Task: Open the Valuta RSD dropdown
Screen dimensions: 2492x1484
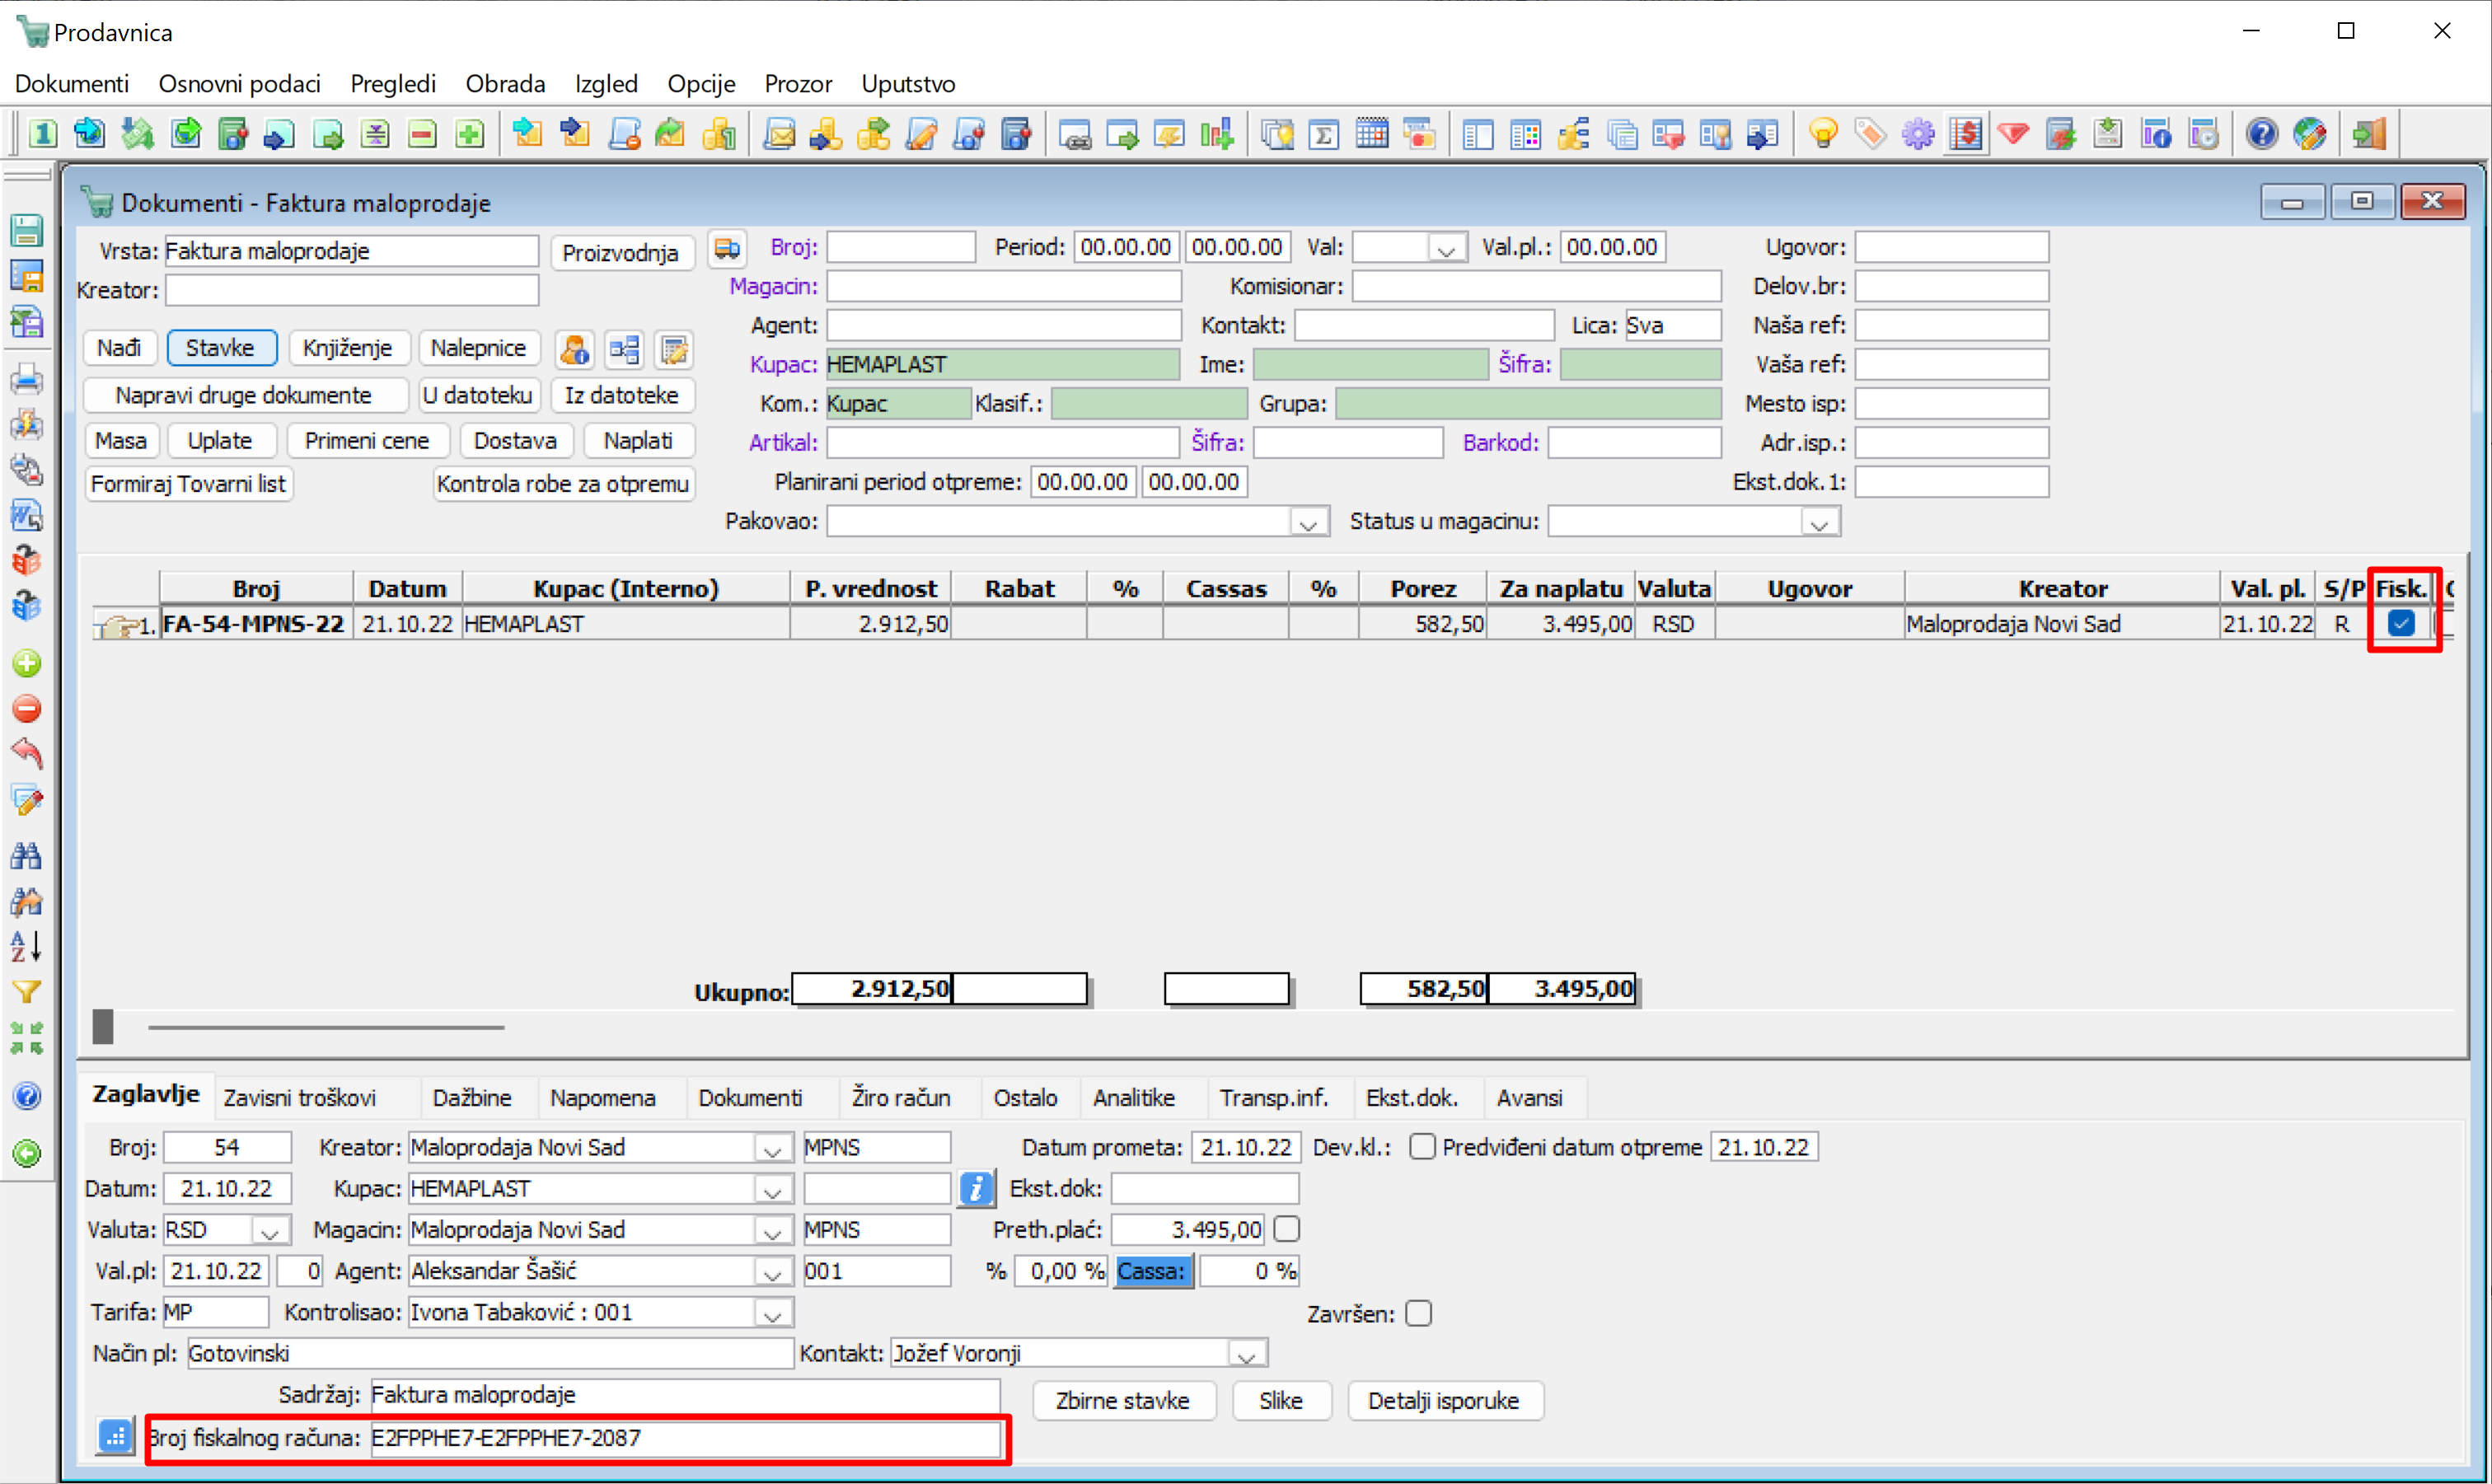Action: click(x=270, y=1231)
